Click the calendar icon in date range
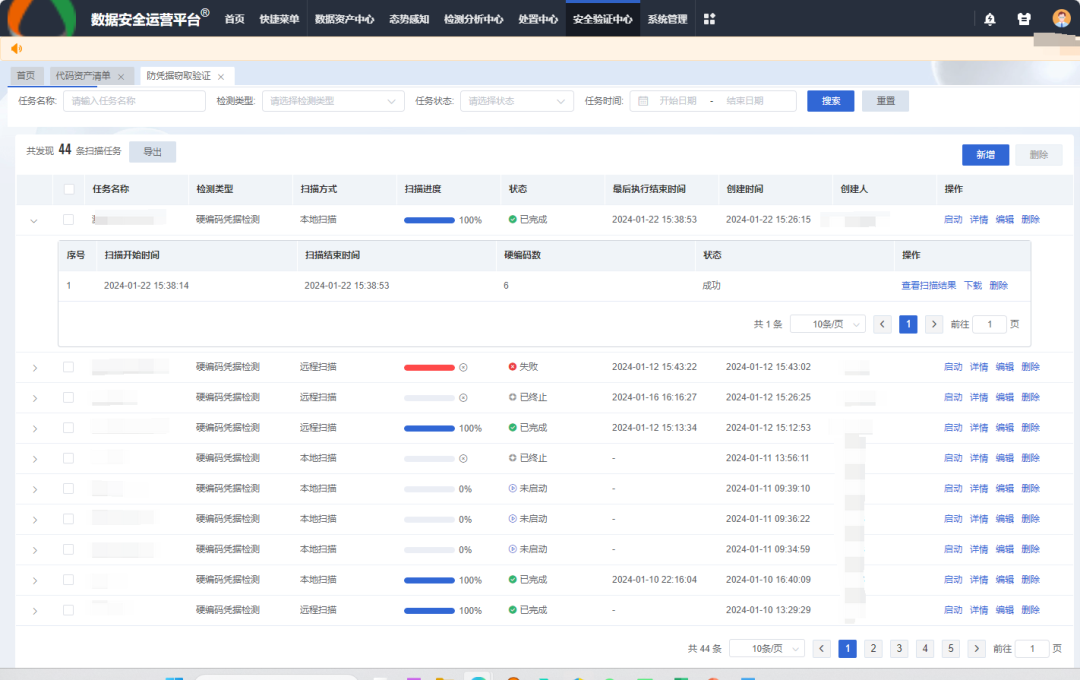 pyautogui.click(x=643, y=101)
